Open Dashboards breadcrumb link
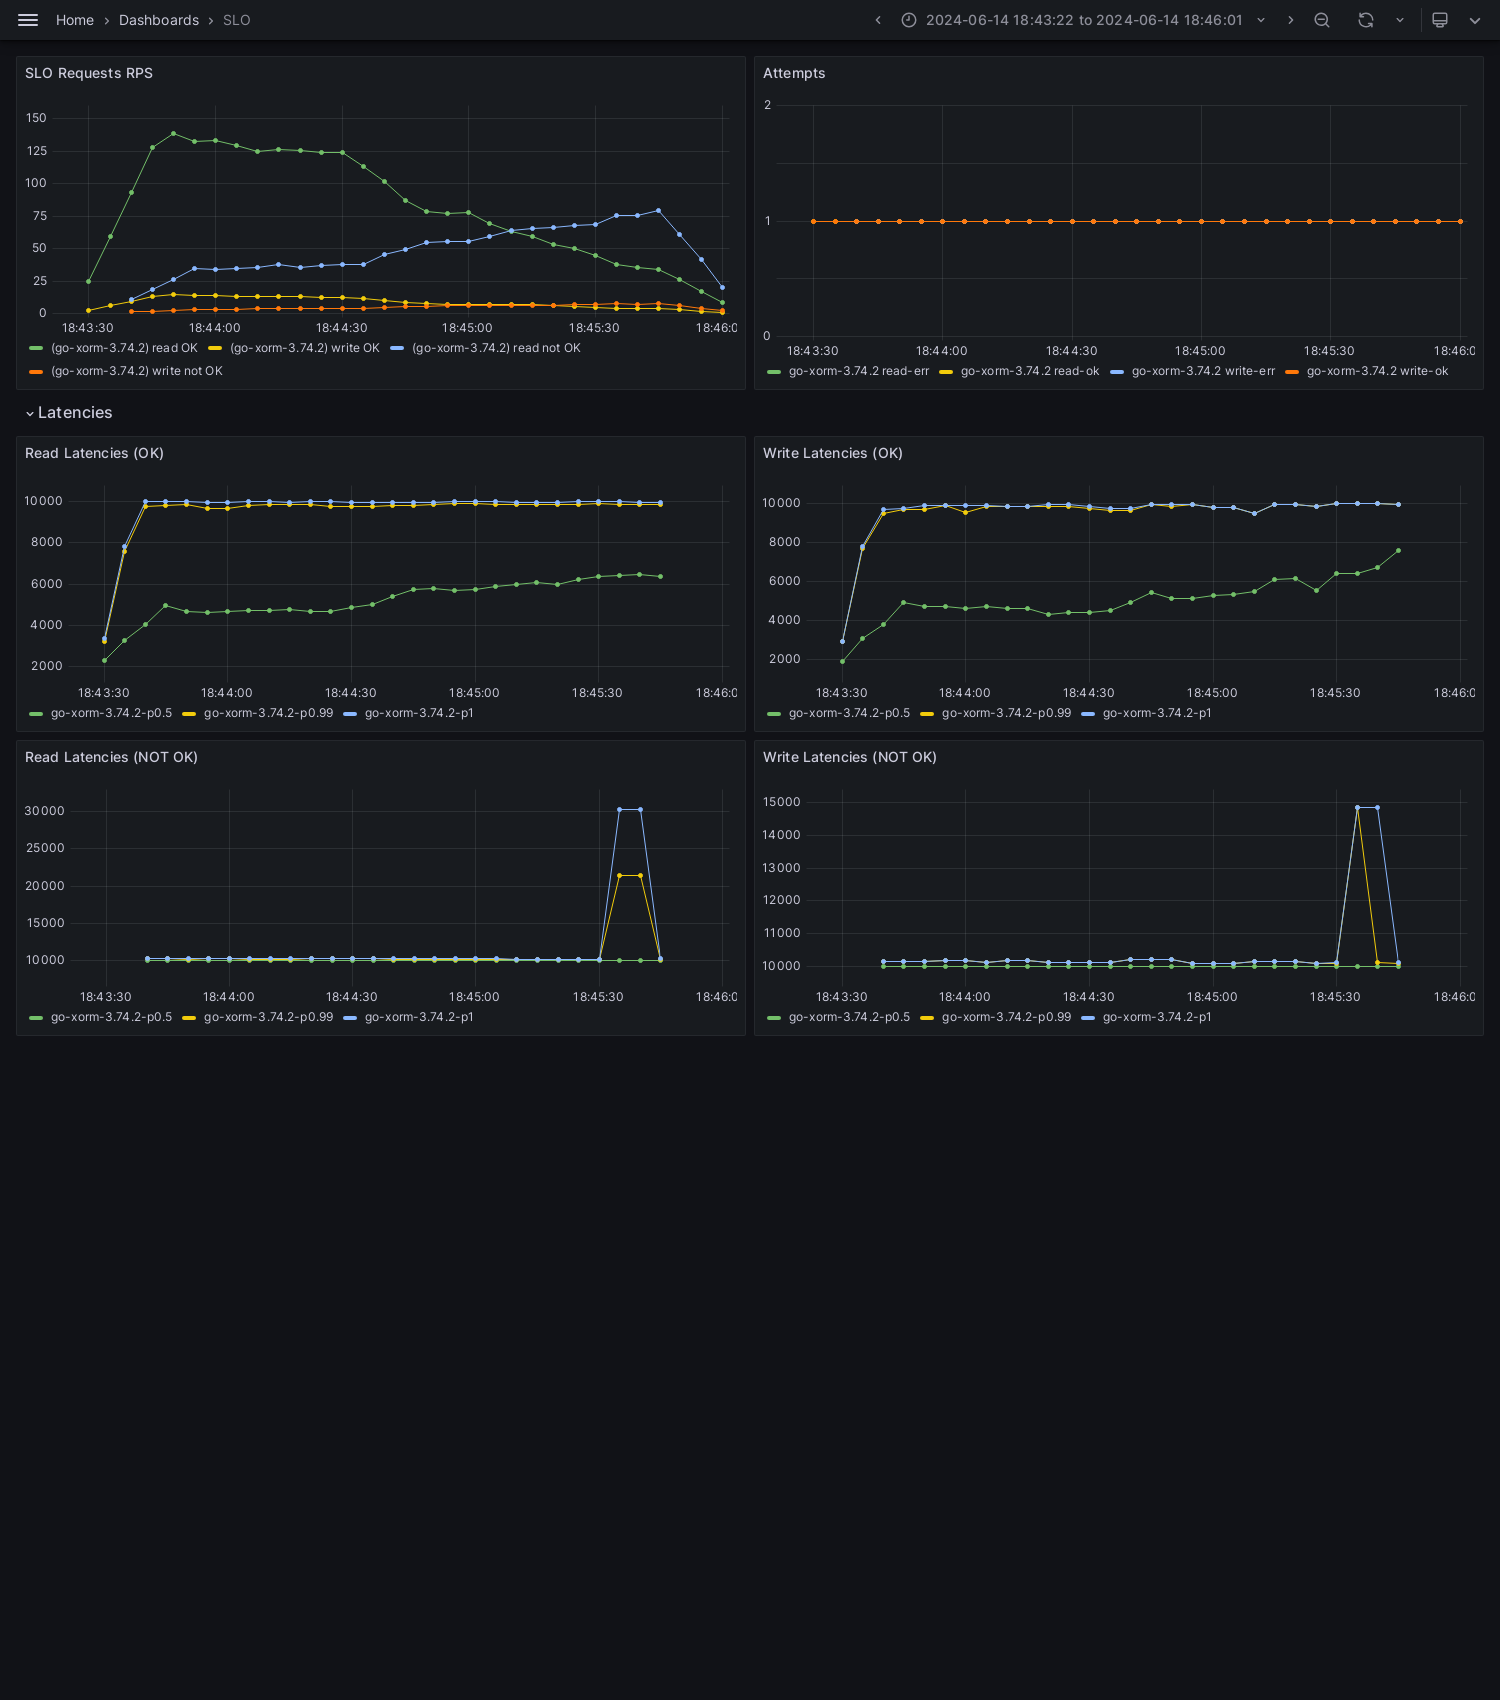 159,20
